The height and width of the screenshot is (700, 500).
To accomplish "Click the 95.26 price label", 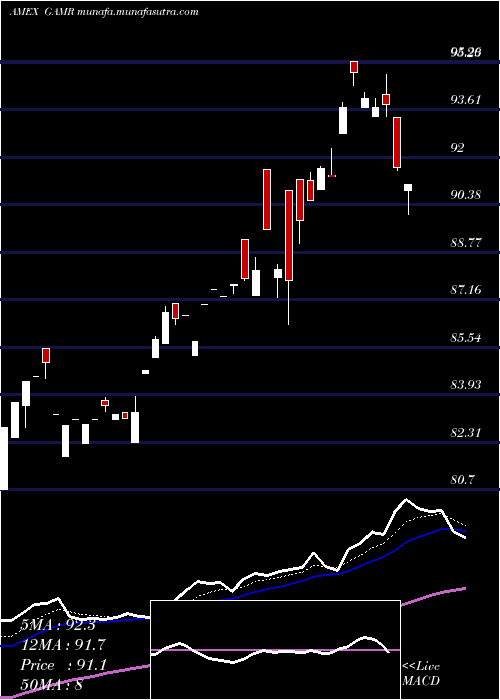I will [x=466, y=52].
